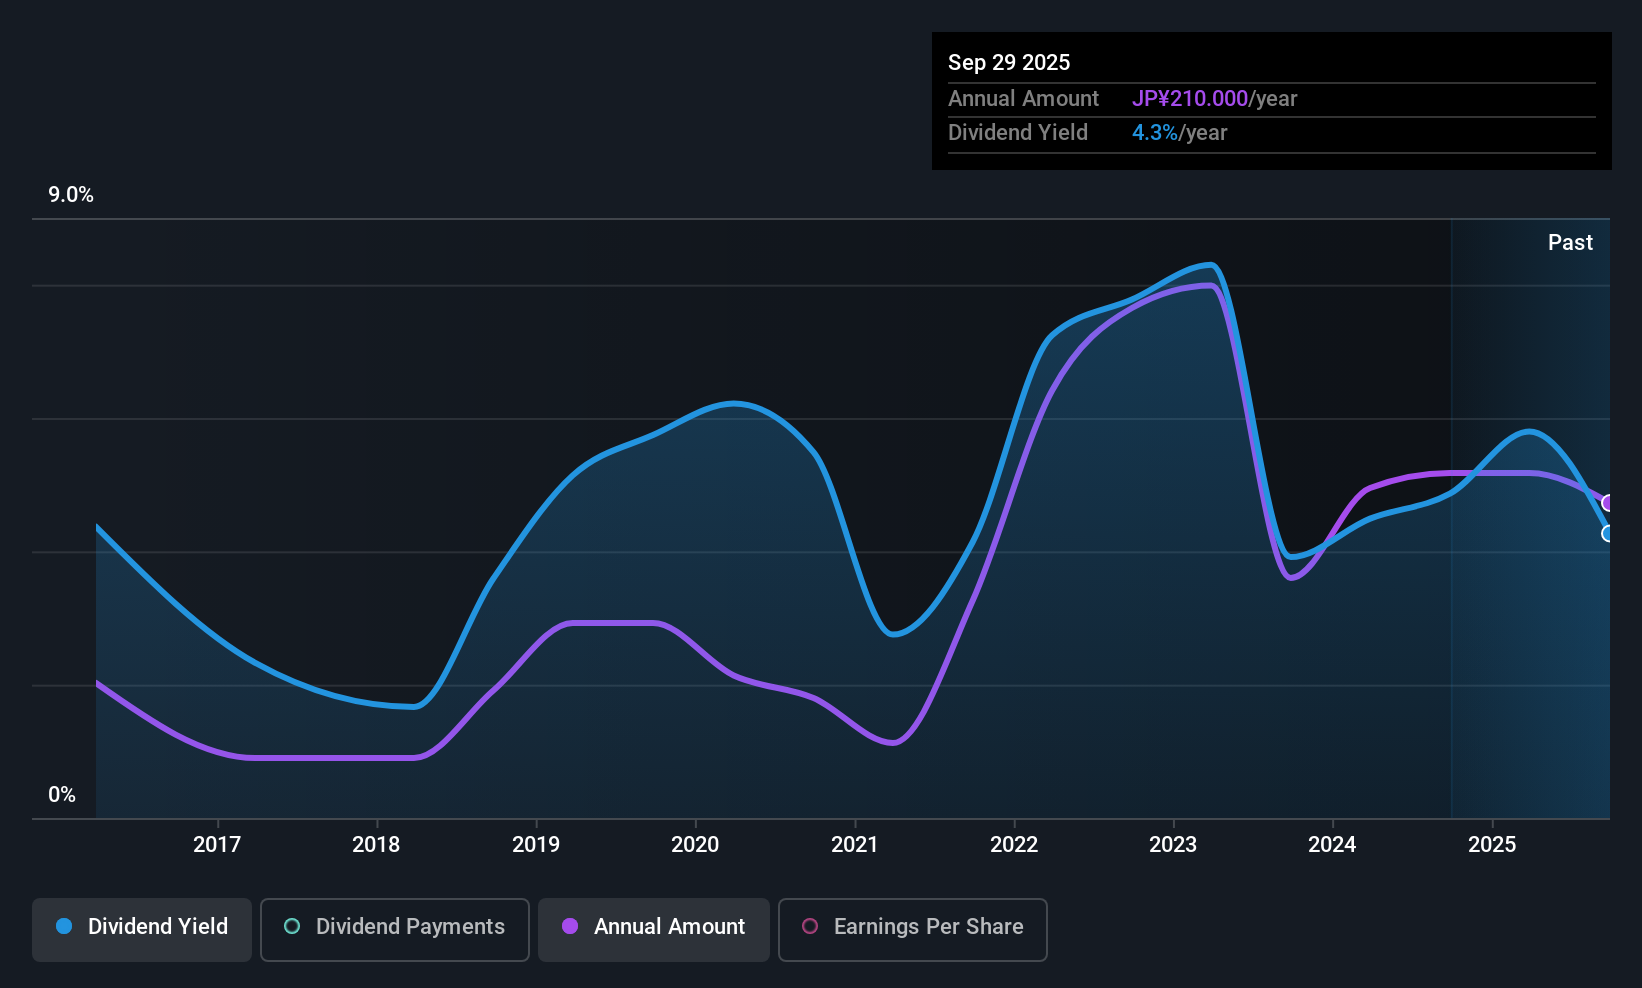Viewport: 1642px width, 988px height.
Task: Click the 2025 x-axis label
Action: point(1492,845)
